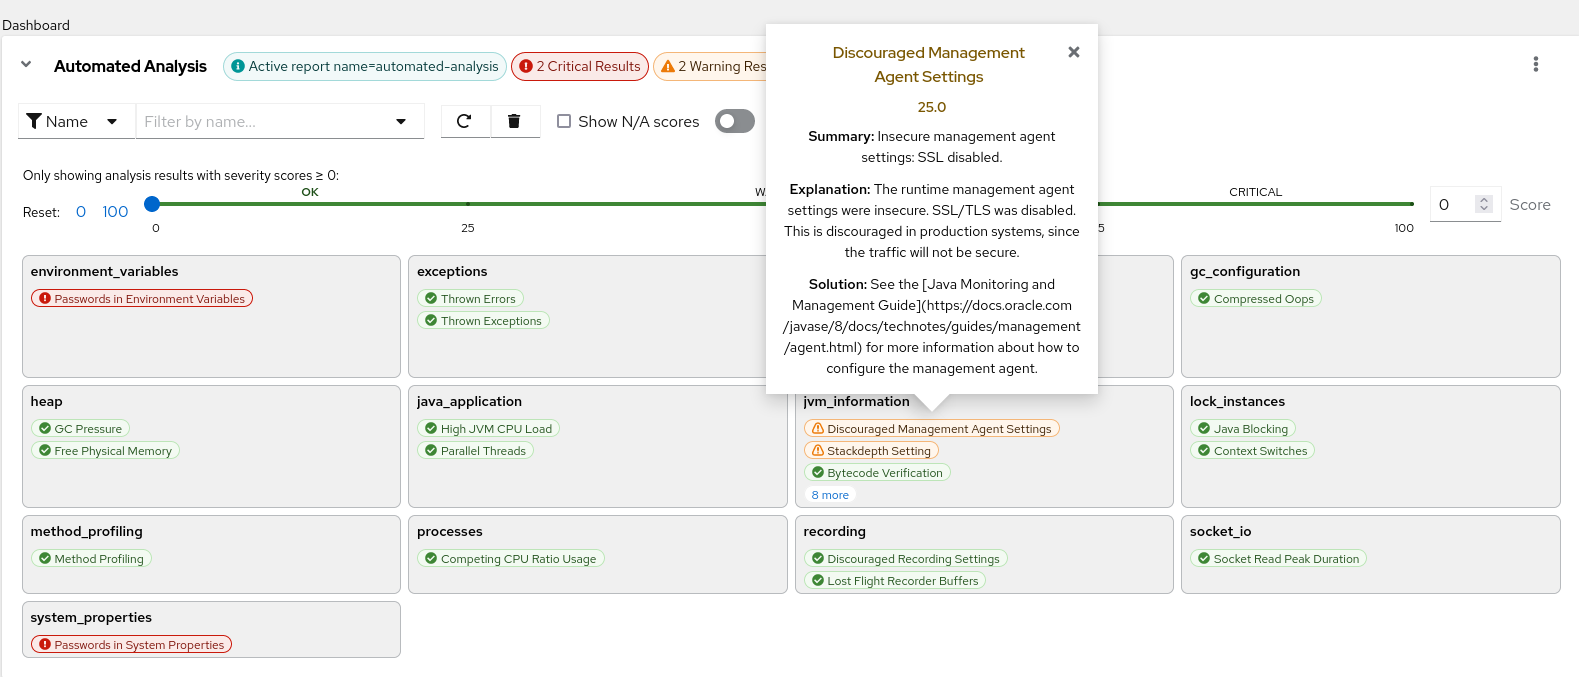Image resolution: width=1579 pixels, height=677 pixels.
Task: Click the filter funnel Name icon
Action: click(34, 121)
